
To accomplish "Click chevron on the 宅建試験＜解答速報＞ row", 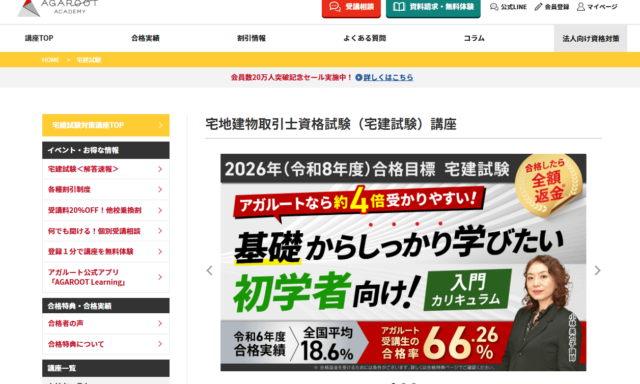I will (160, 169).
